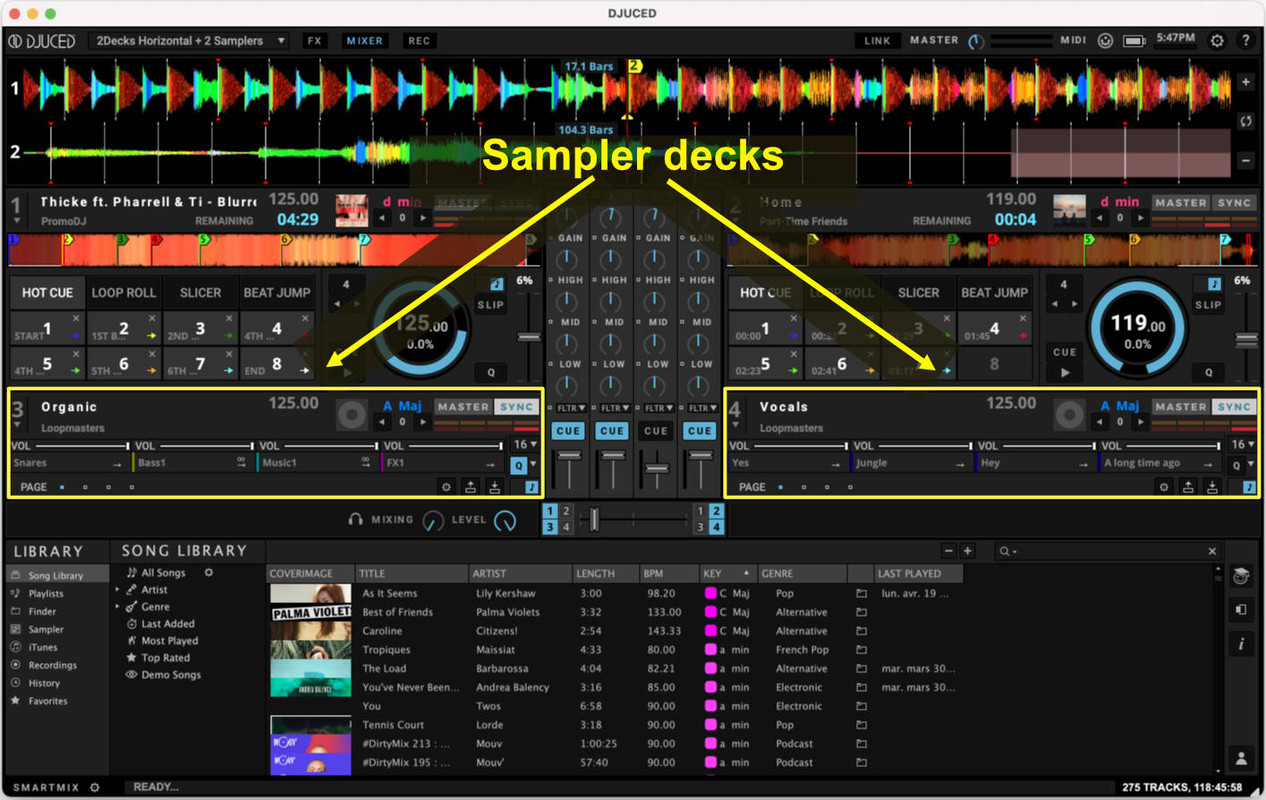Viewport: 1266px width, 800px height.
Task: Delete hot cue 1 on deck 1
Action: [76, 318]
